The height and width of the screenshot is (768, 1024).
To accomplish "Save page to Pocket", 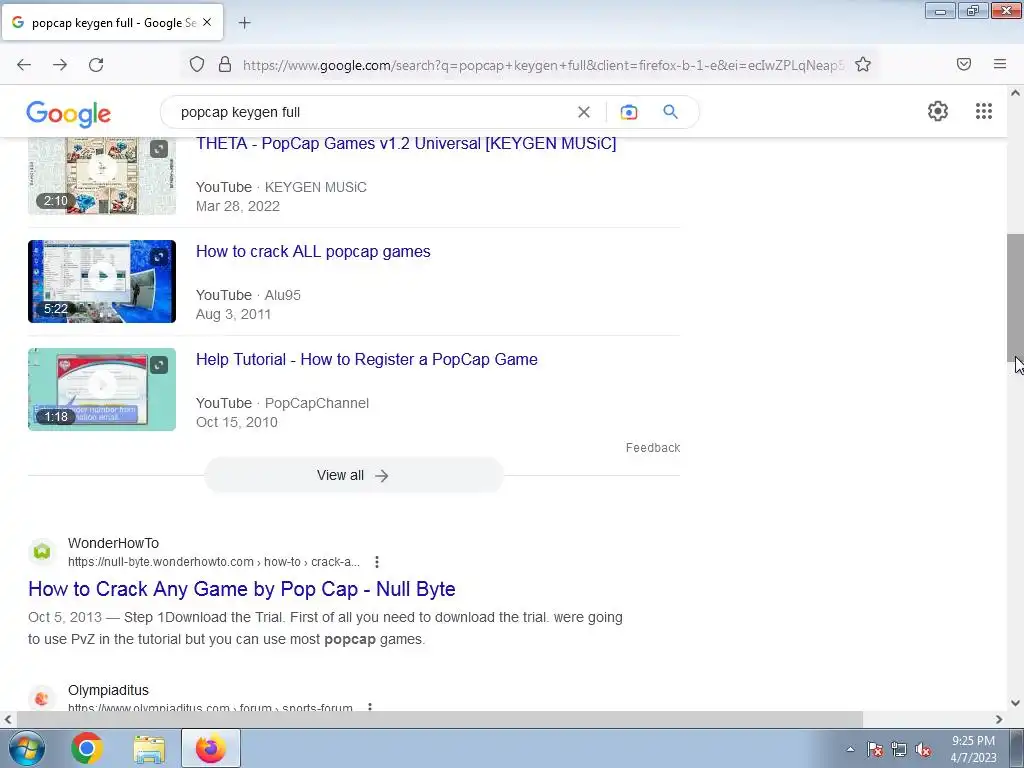I will (964, 64).
